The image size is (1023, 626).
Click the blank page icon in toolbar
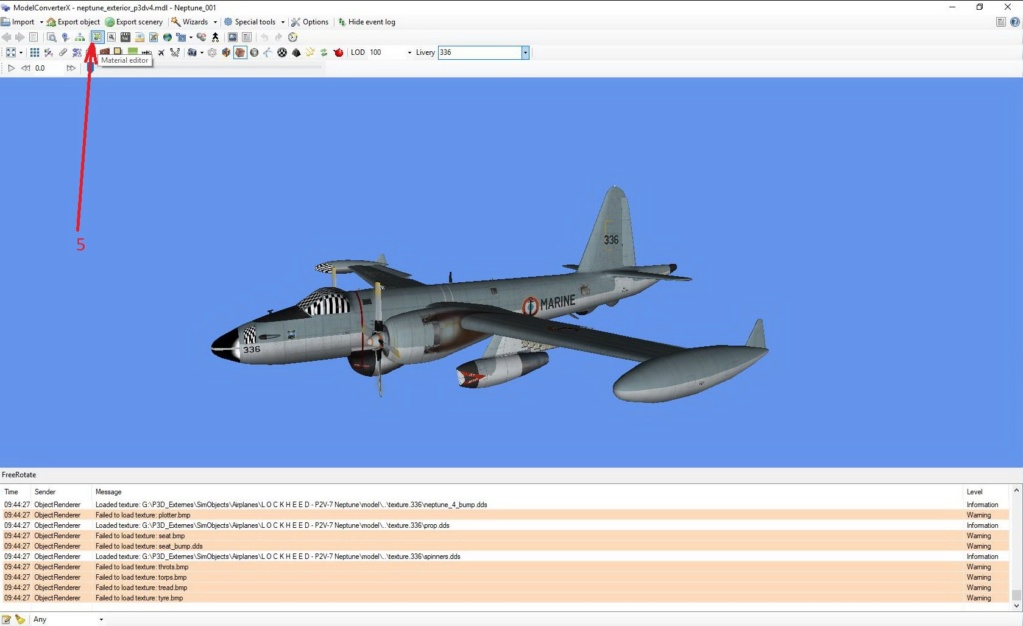coord(33,37)
